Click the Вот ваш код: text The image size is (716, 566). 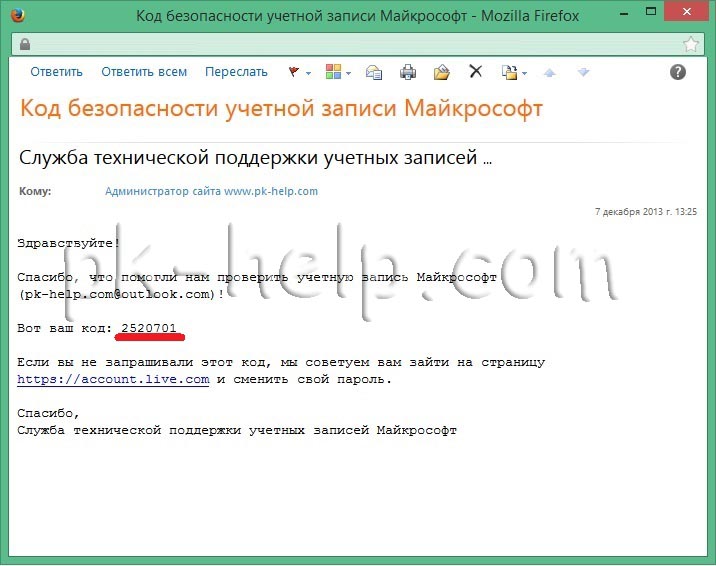(x=64, y=328)
